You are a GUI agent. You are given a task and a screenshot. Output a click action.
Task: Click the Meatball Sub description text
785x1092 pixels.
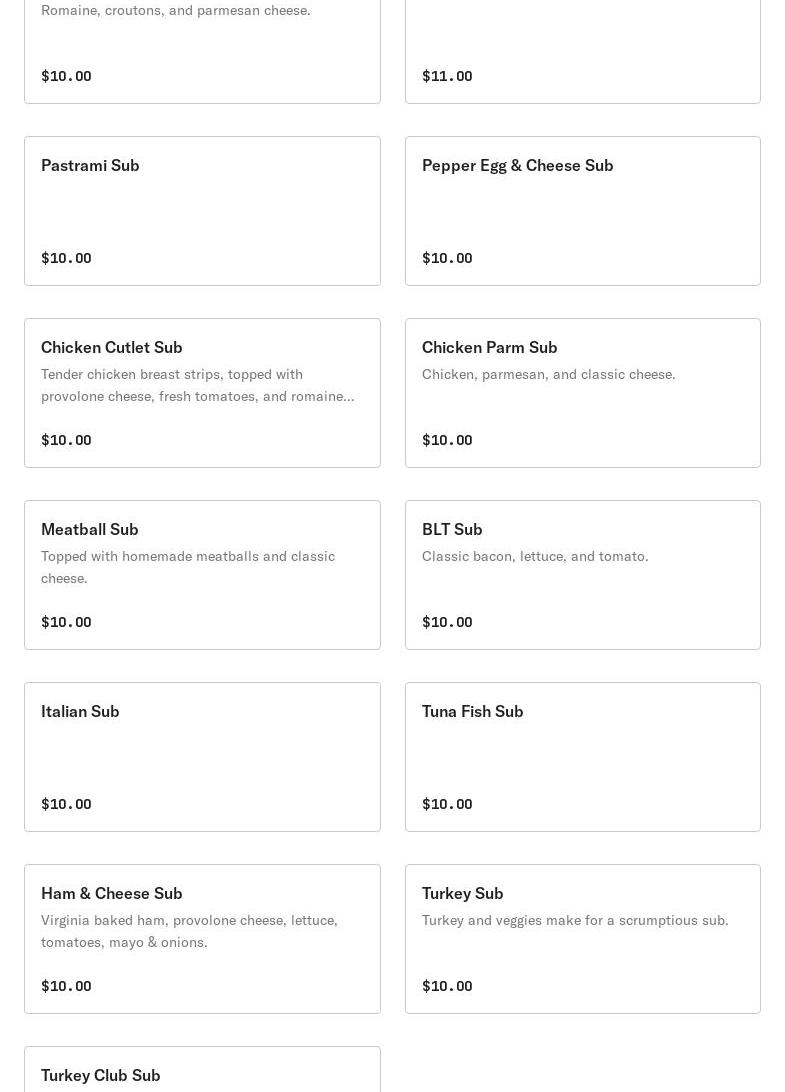click(187, 567)
